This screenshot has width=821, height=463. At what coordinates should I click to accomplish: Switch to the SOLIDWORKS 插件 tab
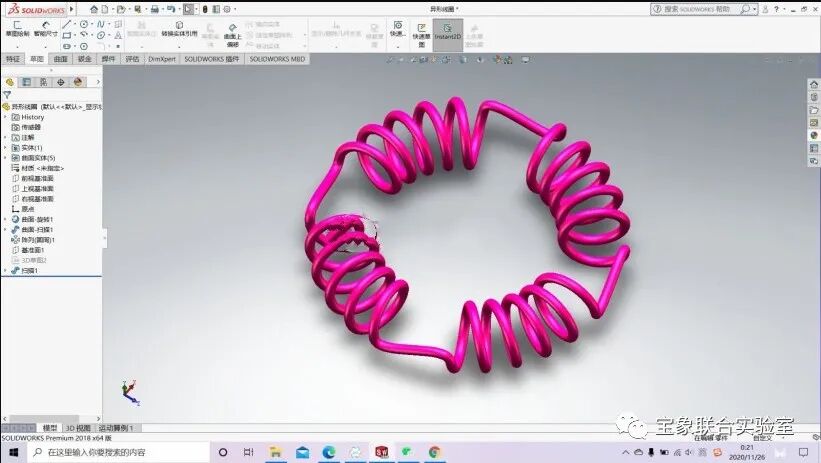tap(212, 59)
